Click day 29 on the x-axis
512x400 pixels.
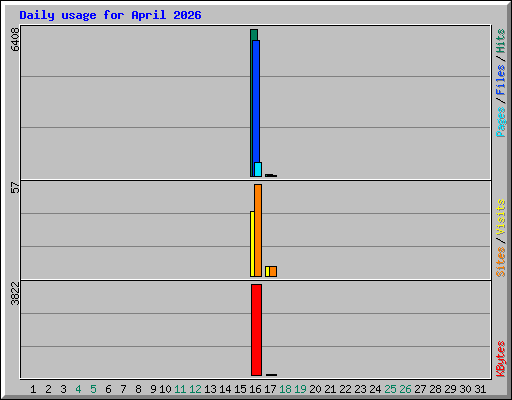[450, 389]
